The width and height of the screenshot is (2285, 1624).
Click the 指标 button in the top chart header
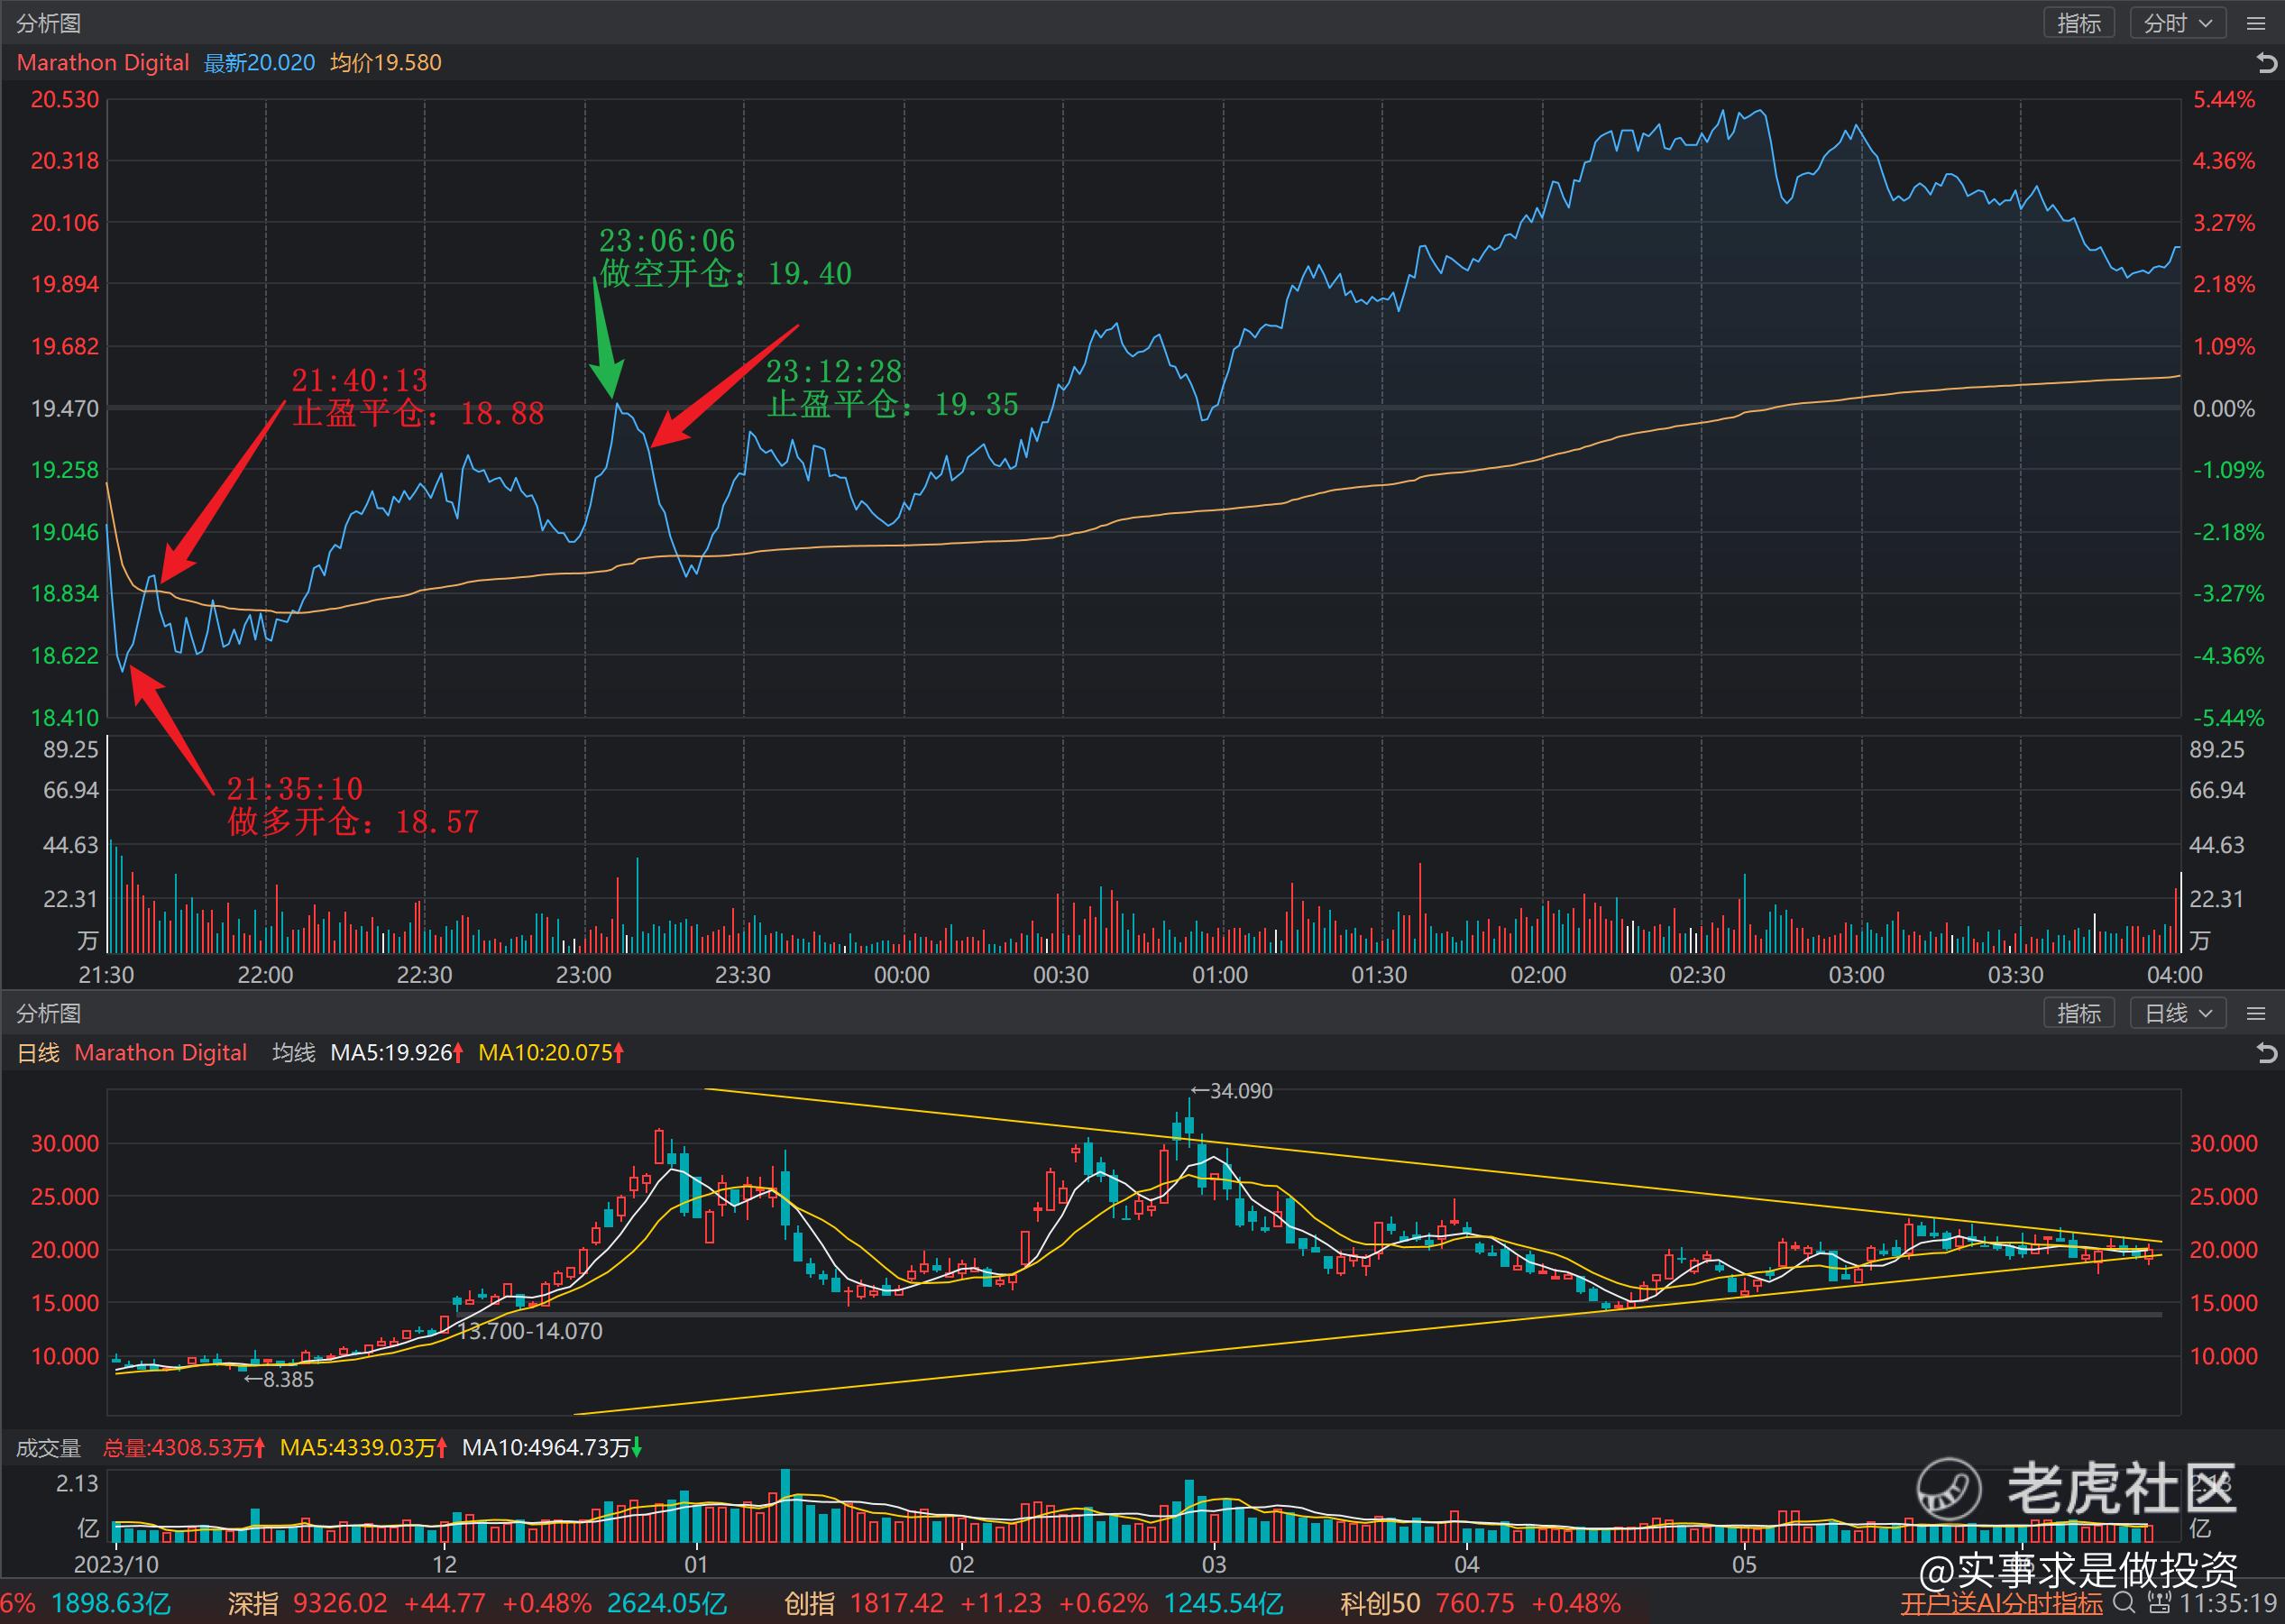click(2078, 23)
